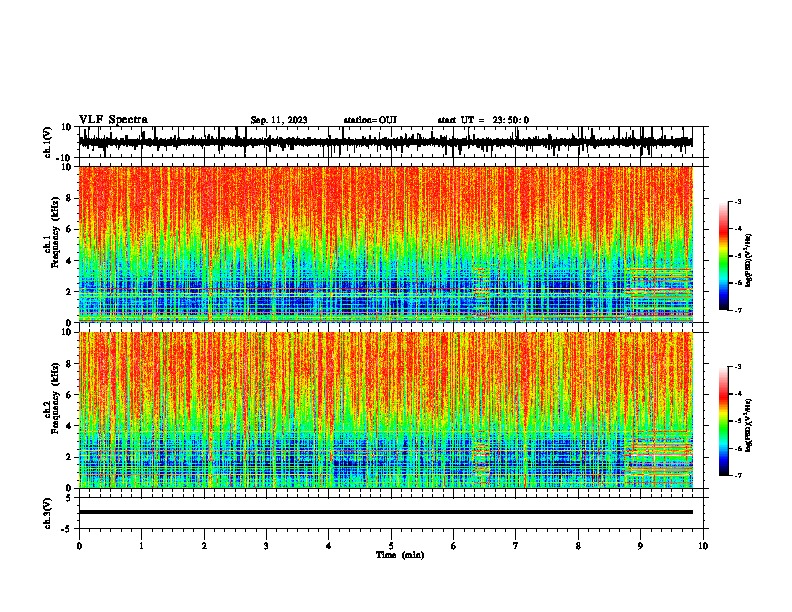The height and width of the screenshot is (612, 792).
Task: Click the ch.3 voltage trace panel
Action: 390,513
